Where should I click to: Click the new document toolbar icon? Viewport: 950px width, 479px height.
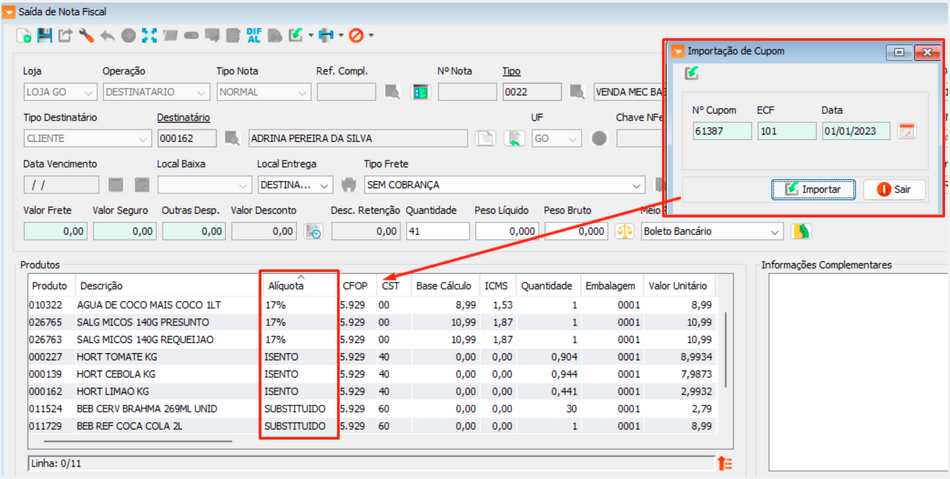[24, 36]
